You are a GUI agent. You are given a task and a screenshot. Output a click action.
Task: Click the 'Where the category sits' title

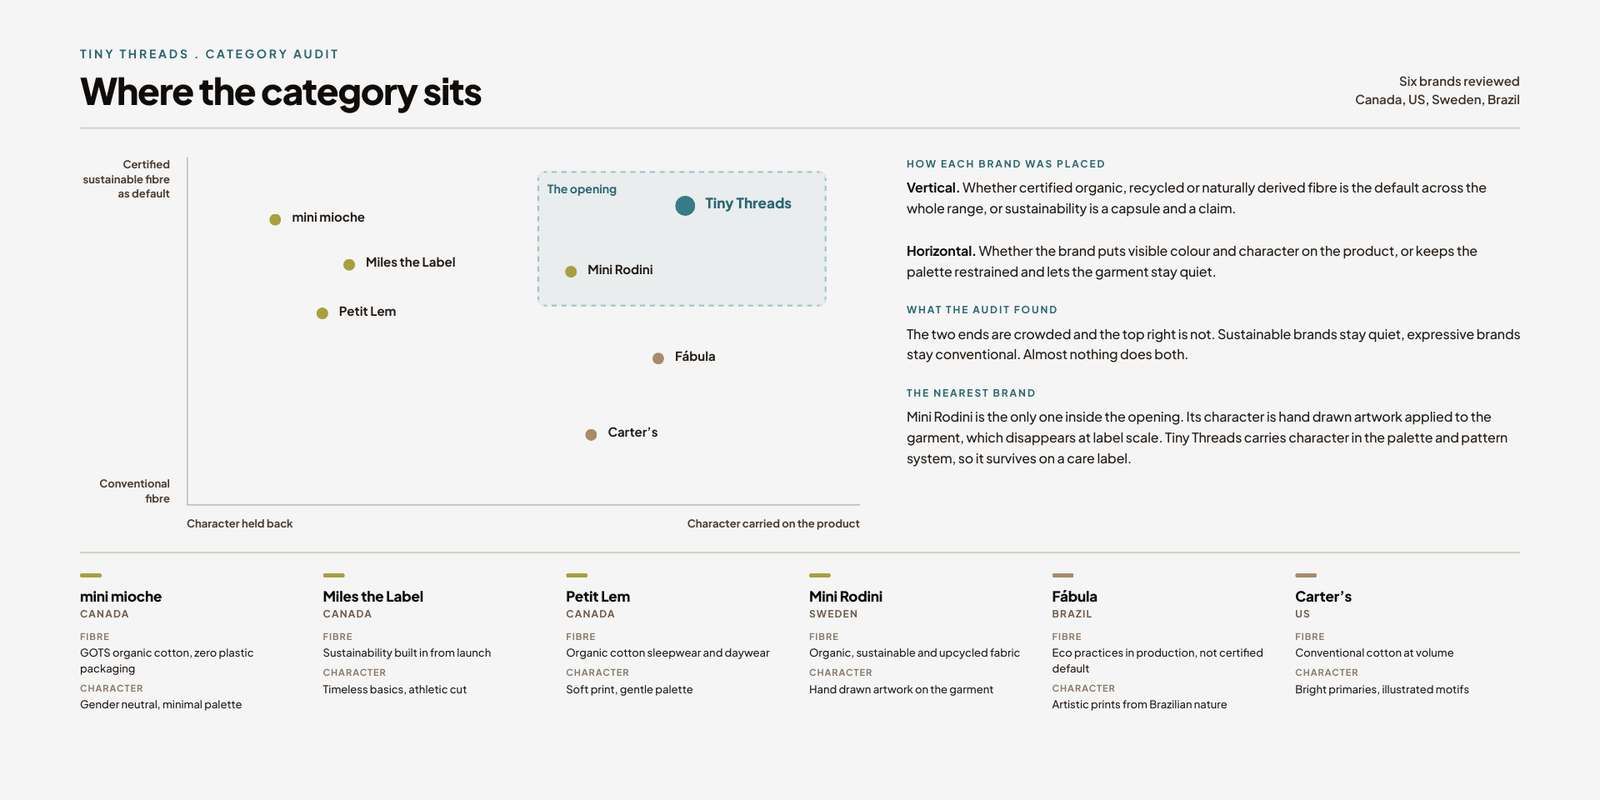pos(281,92)
